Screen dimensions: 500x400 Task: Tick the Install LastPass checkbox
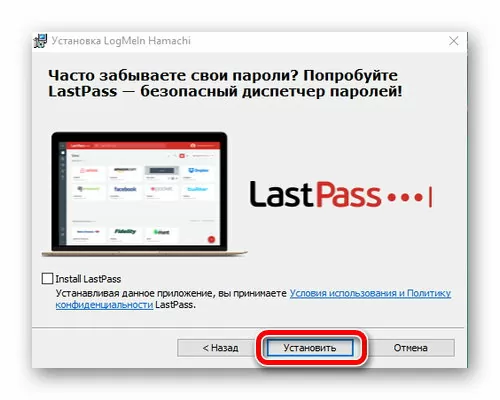coord(47,278)
